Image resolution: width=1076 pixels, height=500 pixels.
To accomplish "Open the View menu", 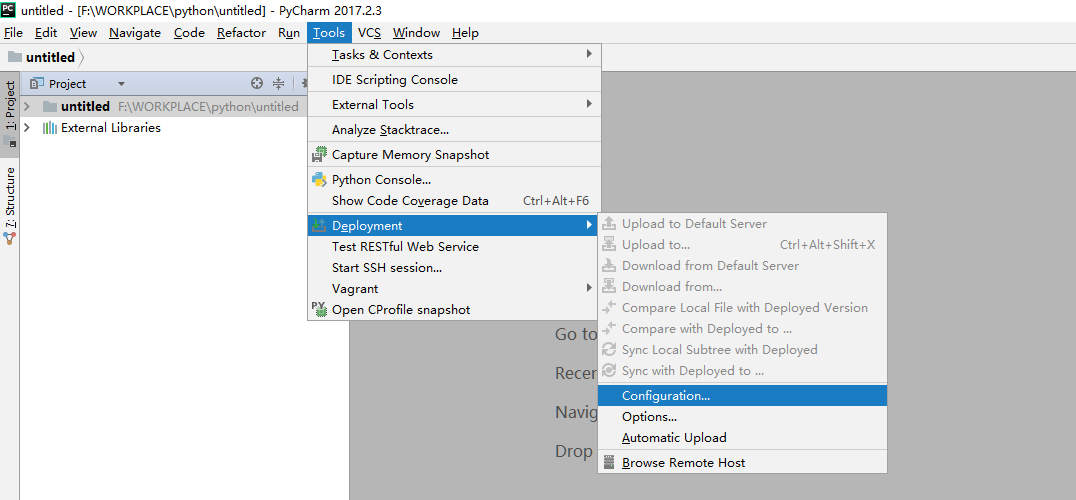I will tap(84, 33).
